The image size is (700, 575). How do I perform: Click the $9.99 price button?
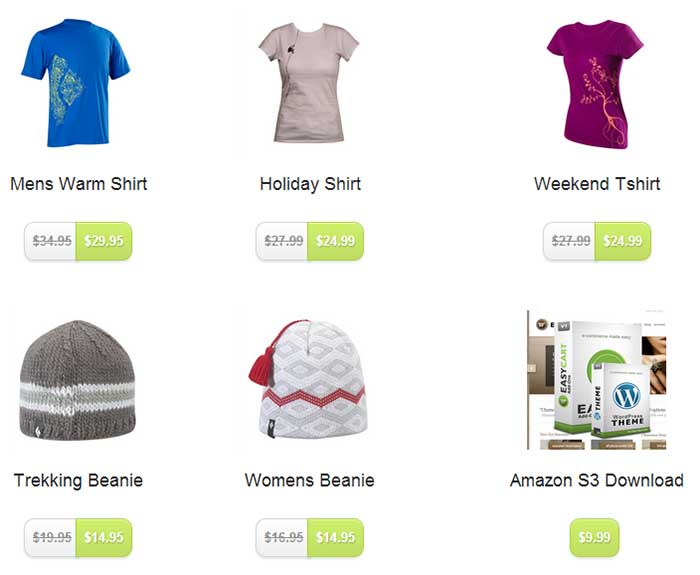tap(594, 538)
